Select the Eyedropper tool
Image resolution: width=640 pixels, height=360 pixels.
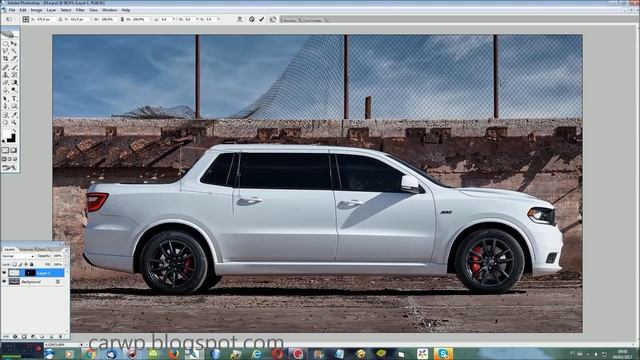coord(14,114)
